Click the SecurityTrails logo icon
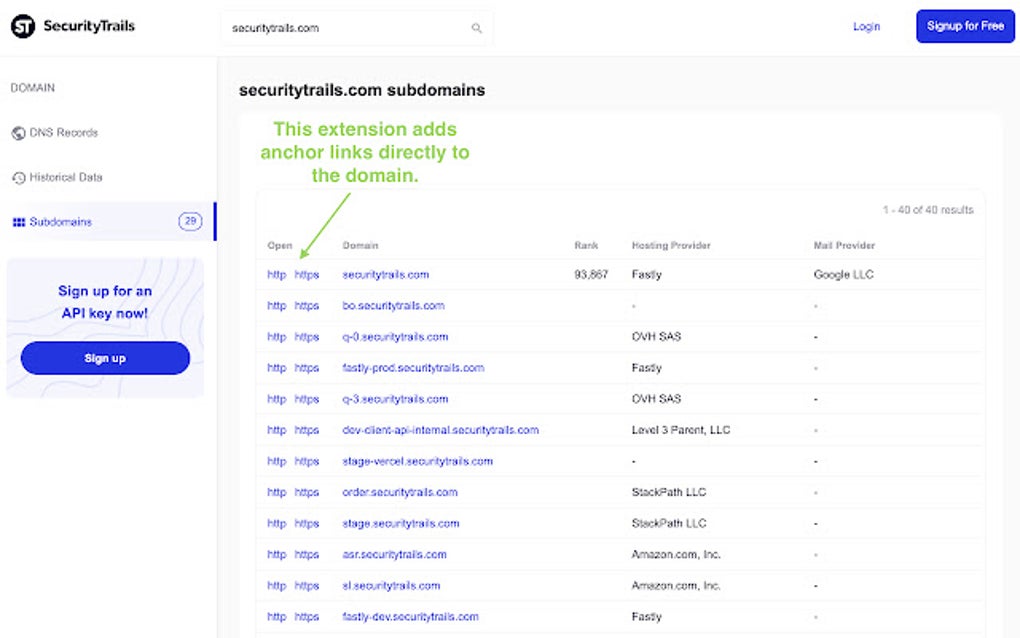The image size is (1020, 638). 22,26
